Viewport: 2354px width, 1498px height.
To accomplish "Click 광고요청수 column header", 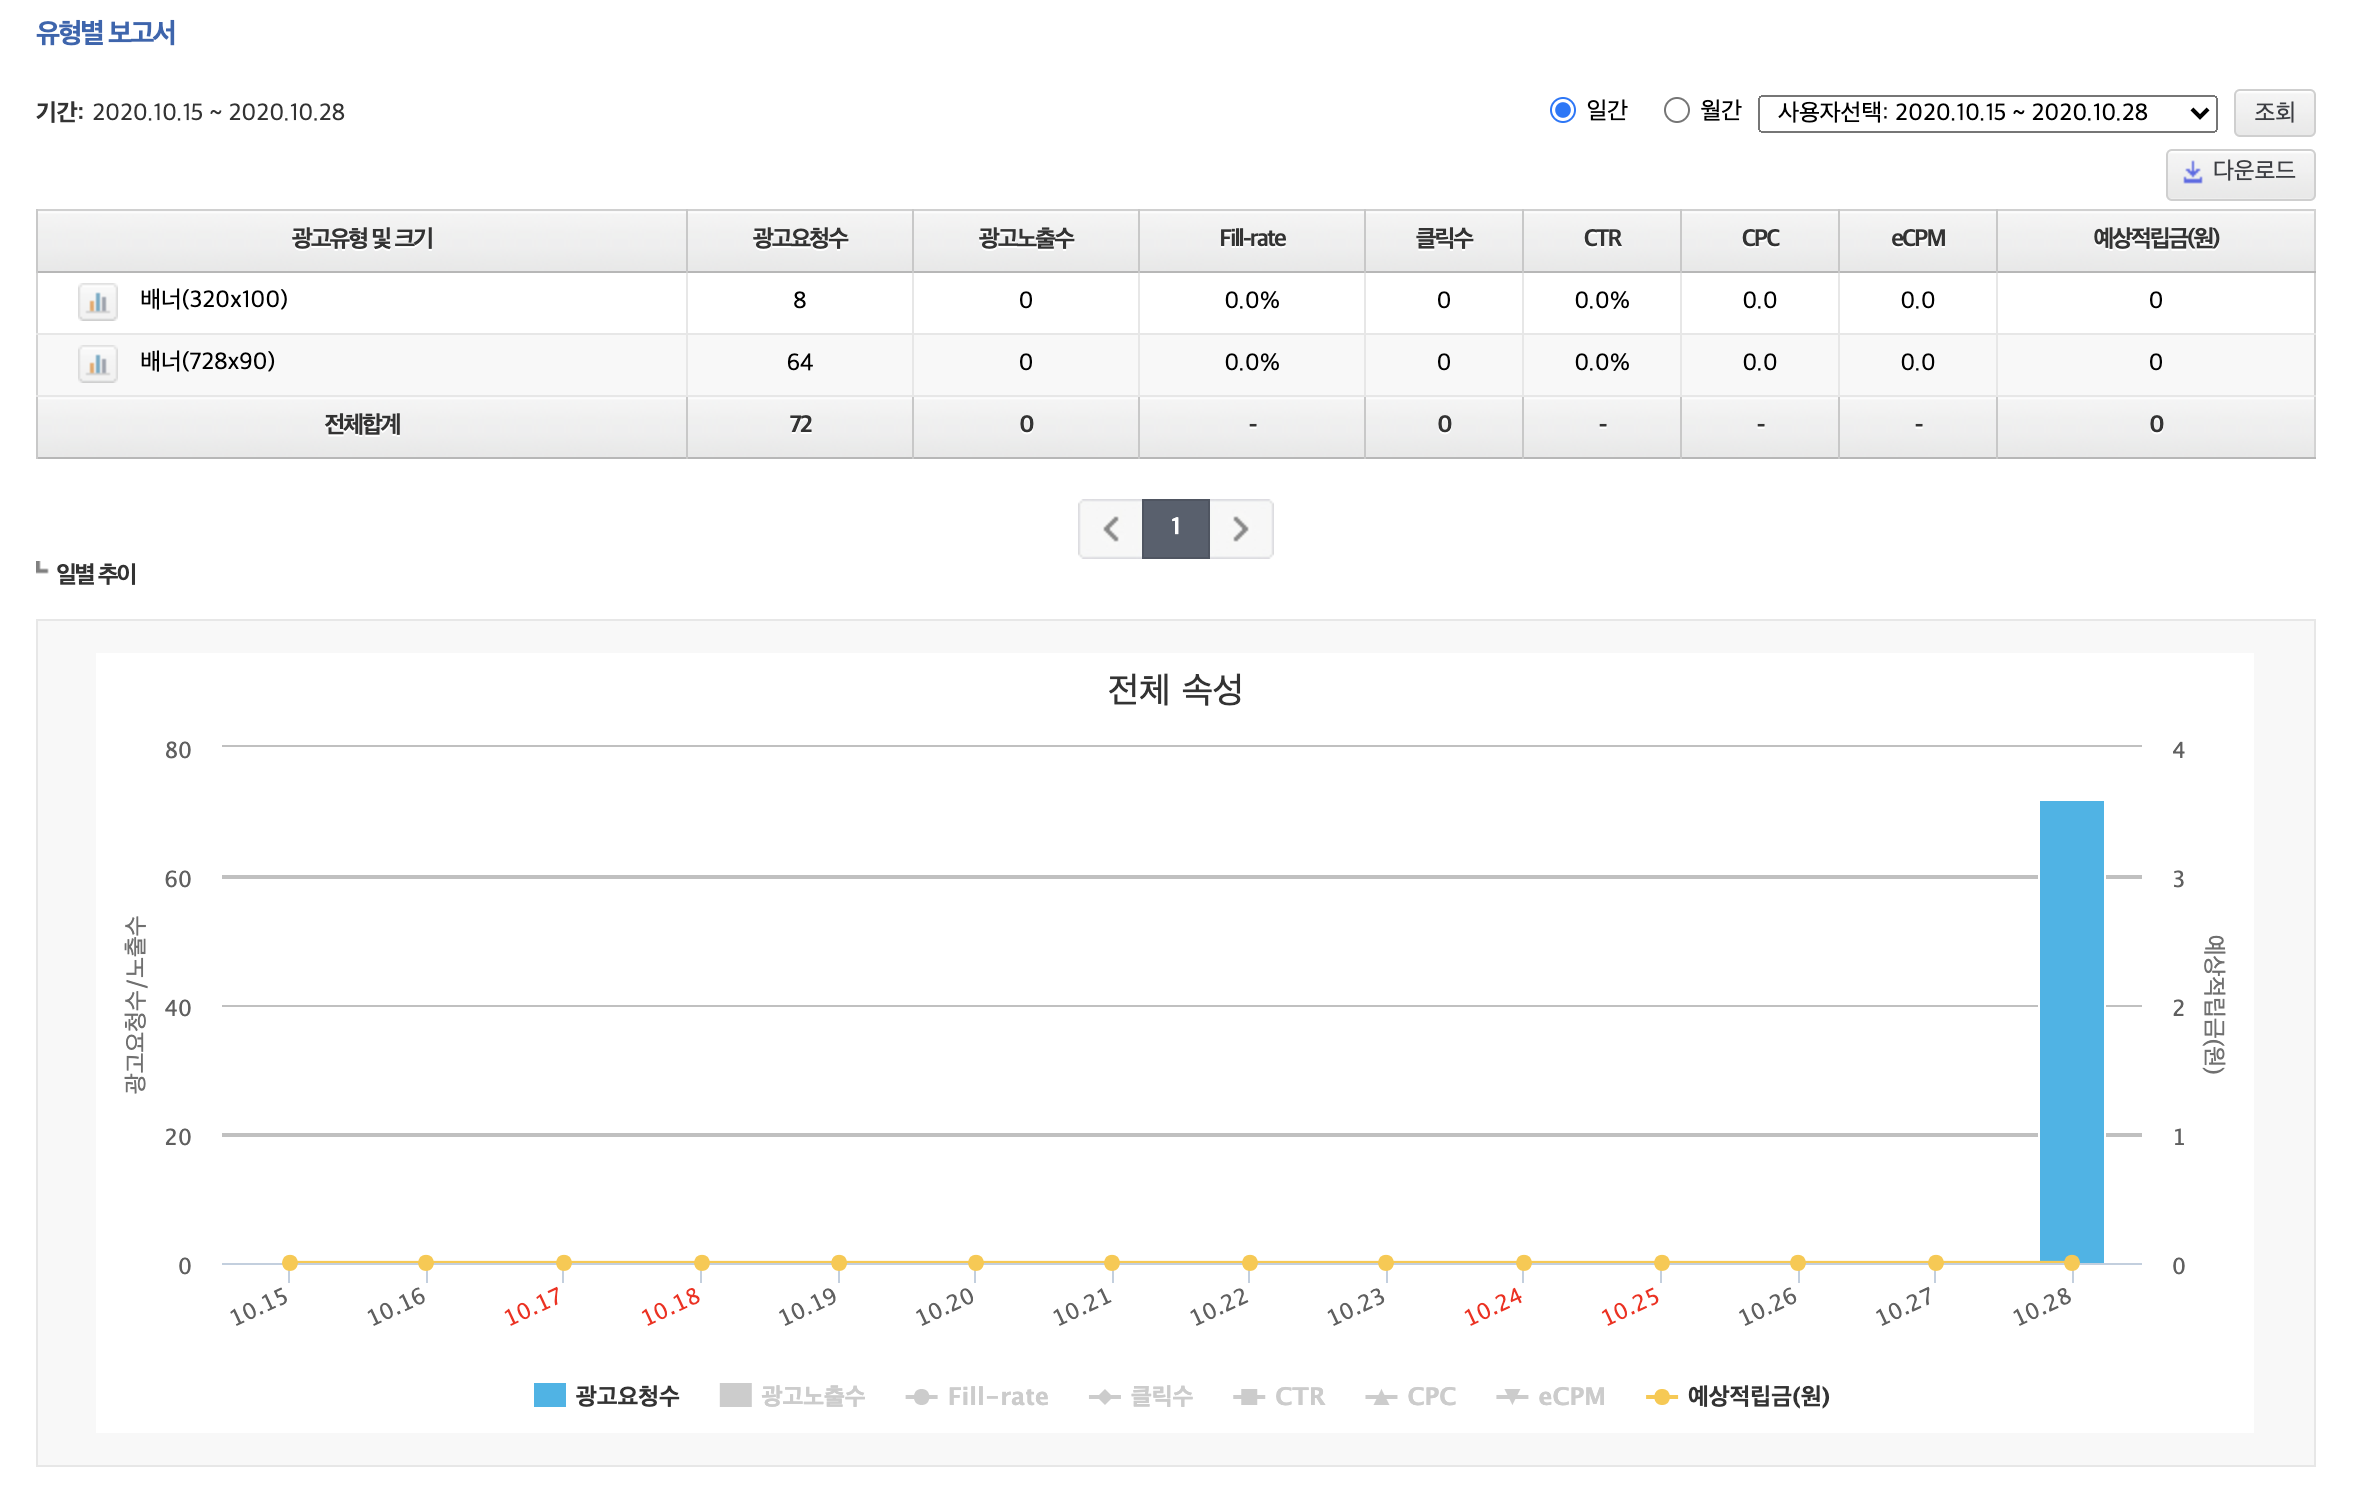I will pyautogui.click(x=799, y=239).
